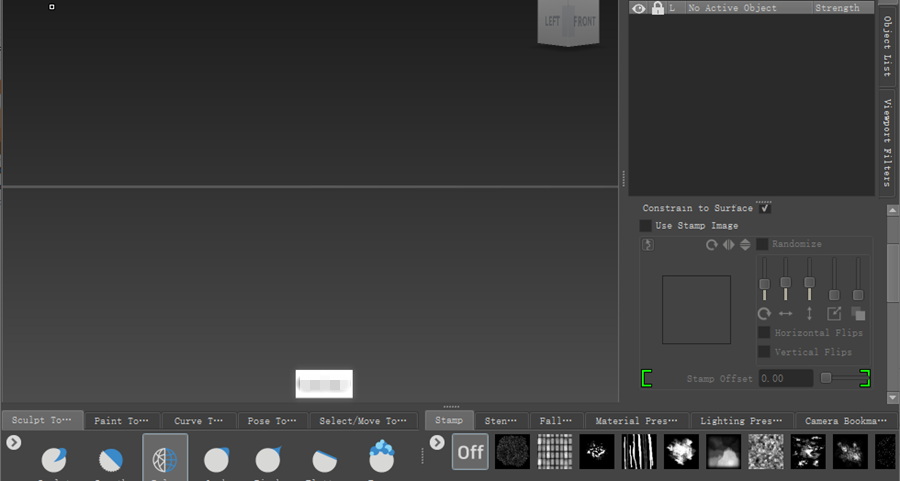The height and width of the screenshot is (481, 900).
Task: Click the Stamp Offset slider handle
Action: [826, 378]
